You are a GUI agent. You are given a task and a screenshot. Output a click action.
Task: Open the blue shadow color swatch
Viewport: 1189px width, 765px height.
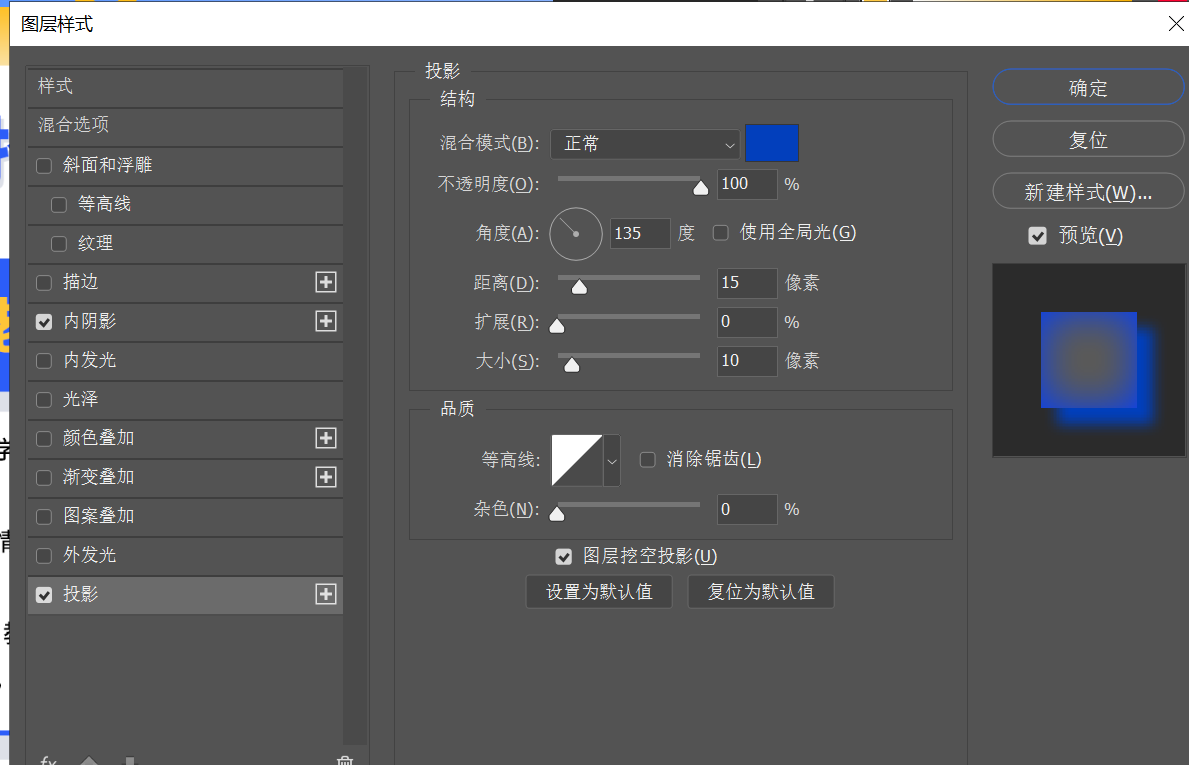coord(772,143)
